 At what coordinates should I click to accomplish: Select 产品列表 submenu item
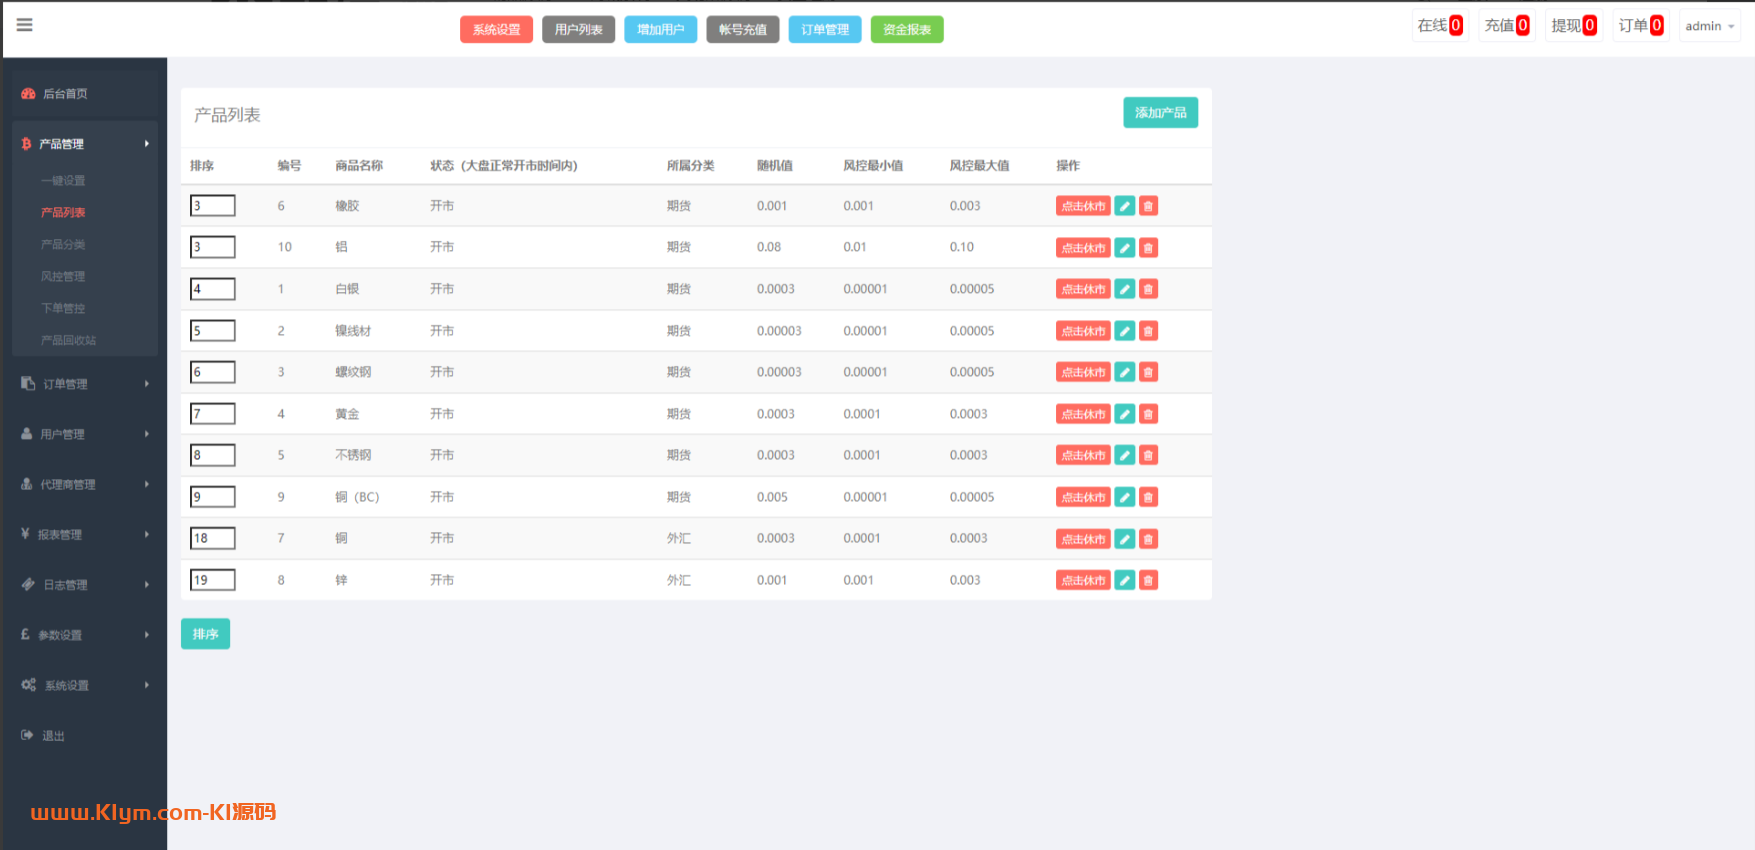63,213
